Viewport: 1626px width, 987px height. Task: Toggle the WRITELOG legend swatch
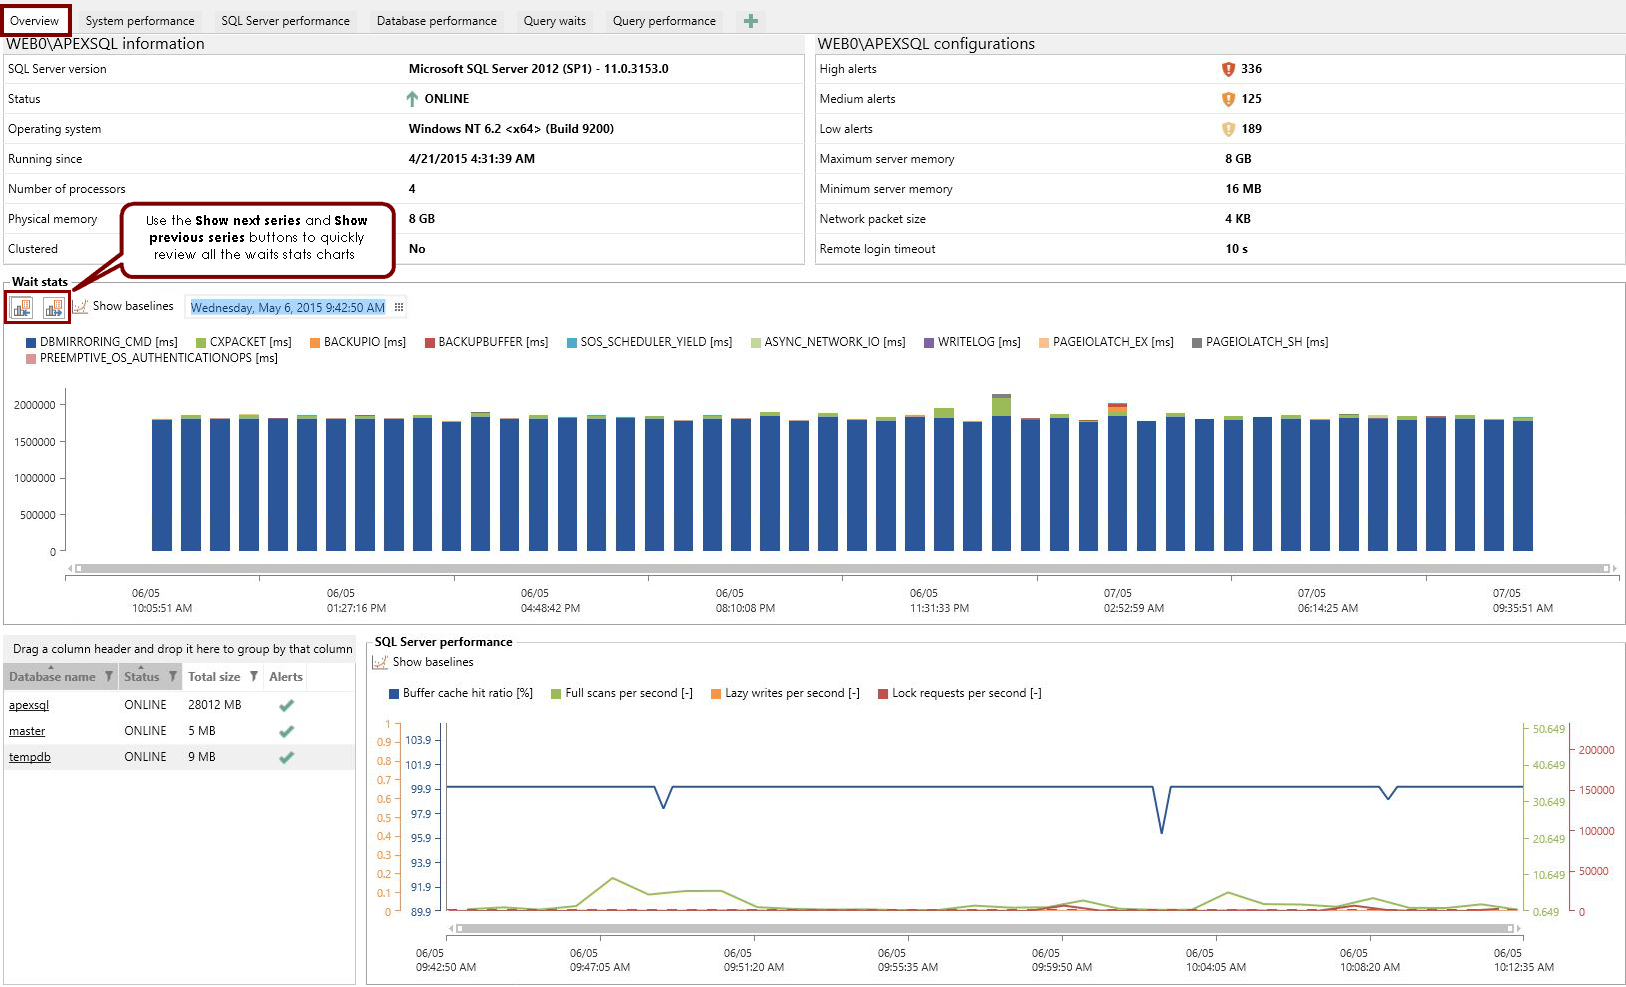(929, 343)
